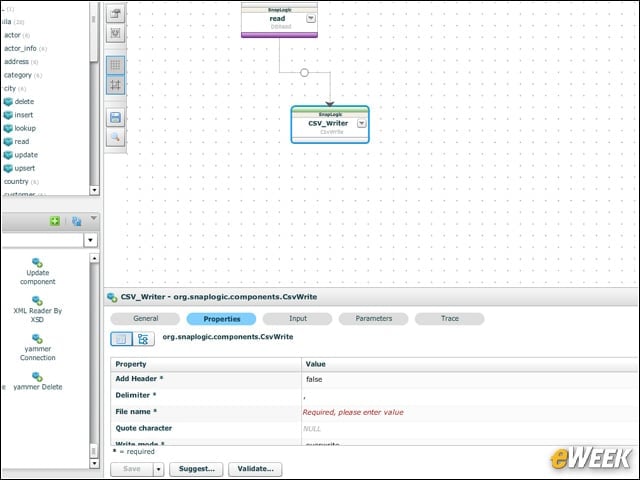640x480 pixels.
Task: Switch to the General tab
Action: pyautogui.click(x=145, y=318)
